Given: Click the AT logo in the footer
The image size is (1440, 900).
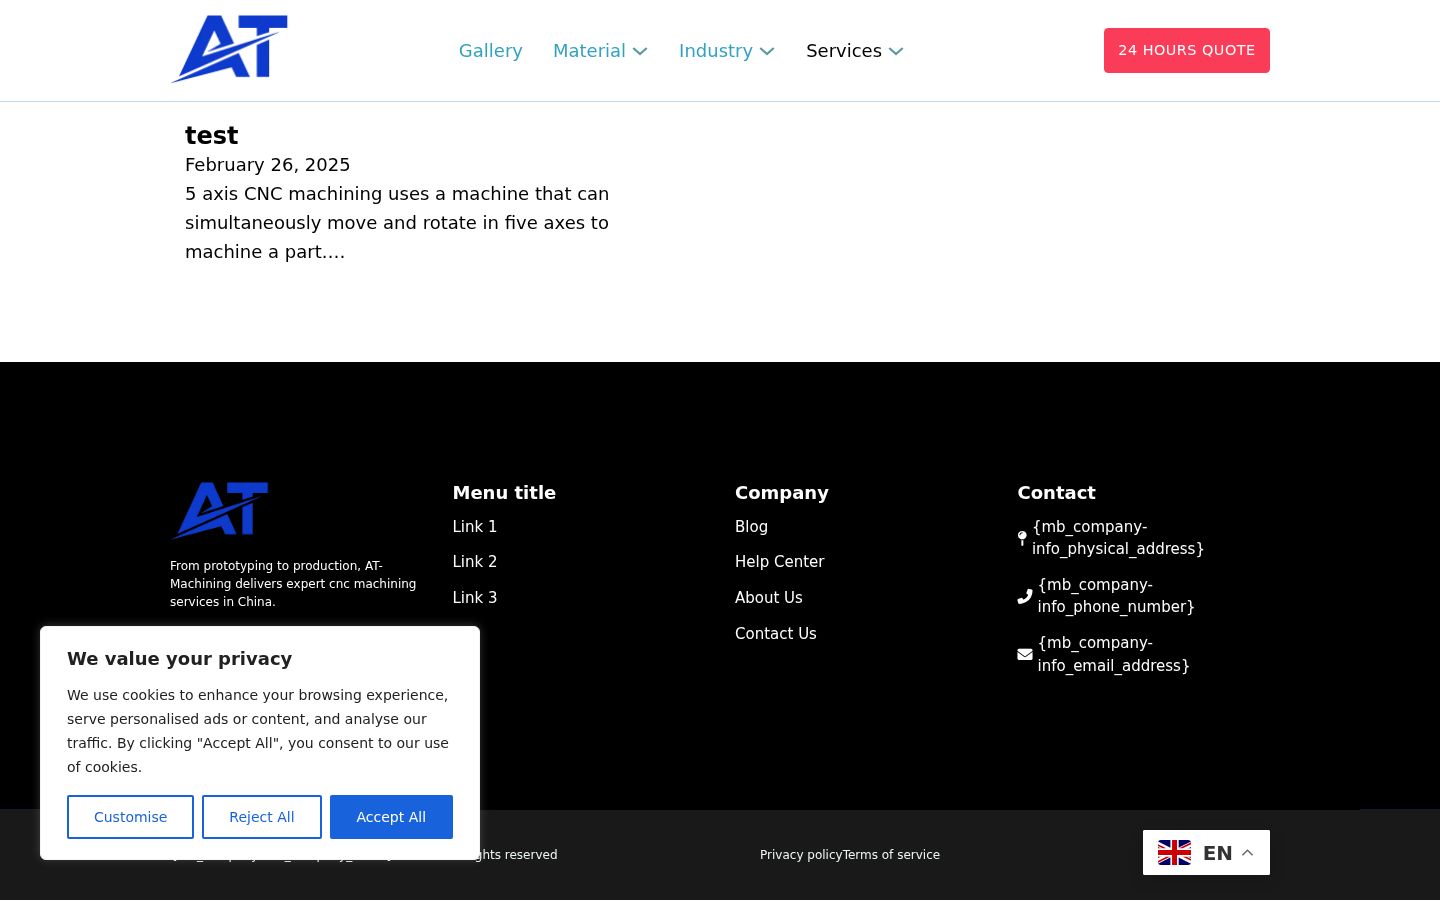Looking at the screenshot, I should 221,510.
